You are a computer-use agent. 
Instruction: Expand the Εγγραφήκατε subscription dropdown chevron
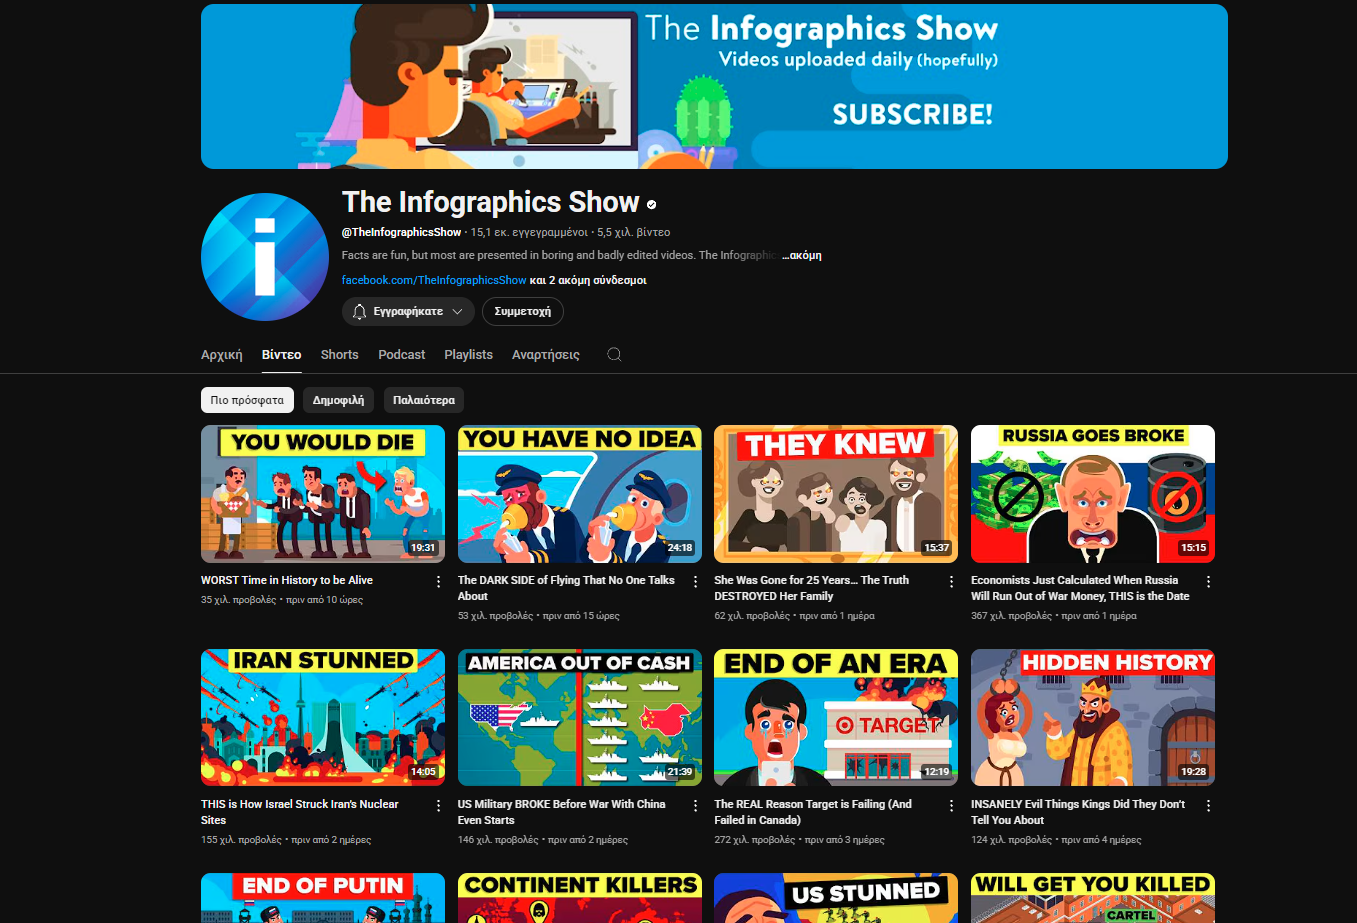click(457, 312)
